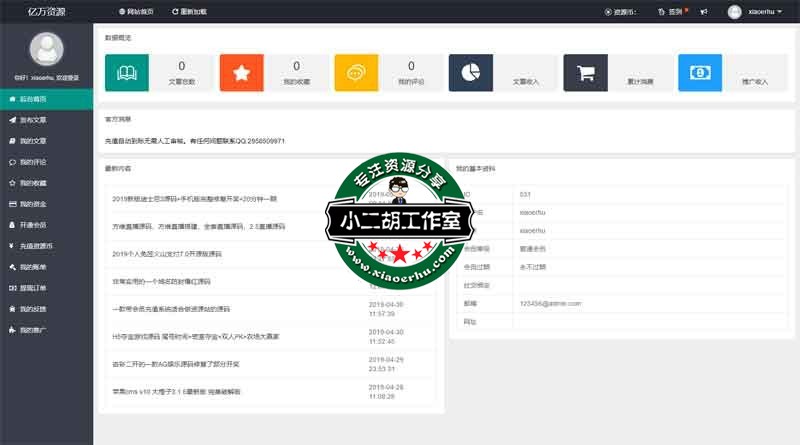Click the 推广收入 label

[x=755, y=82]
